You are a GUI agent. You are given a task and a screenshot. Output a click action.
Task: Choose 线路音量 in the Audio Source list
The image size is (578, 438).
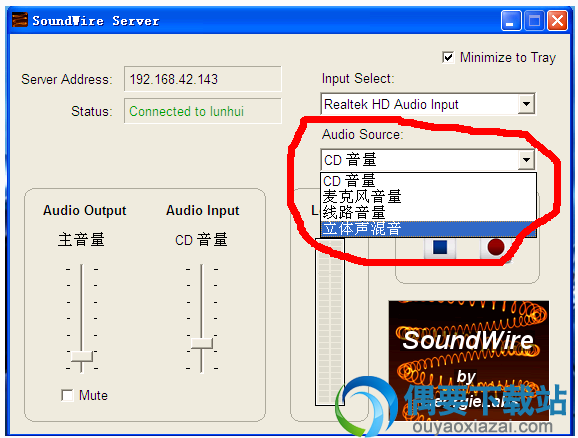[428, 213]
